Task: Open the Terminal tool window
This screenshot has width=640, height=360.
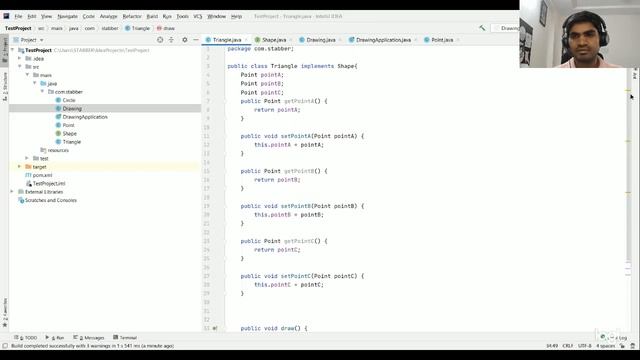Action: [x=126, y=338]
